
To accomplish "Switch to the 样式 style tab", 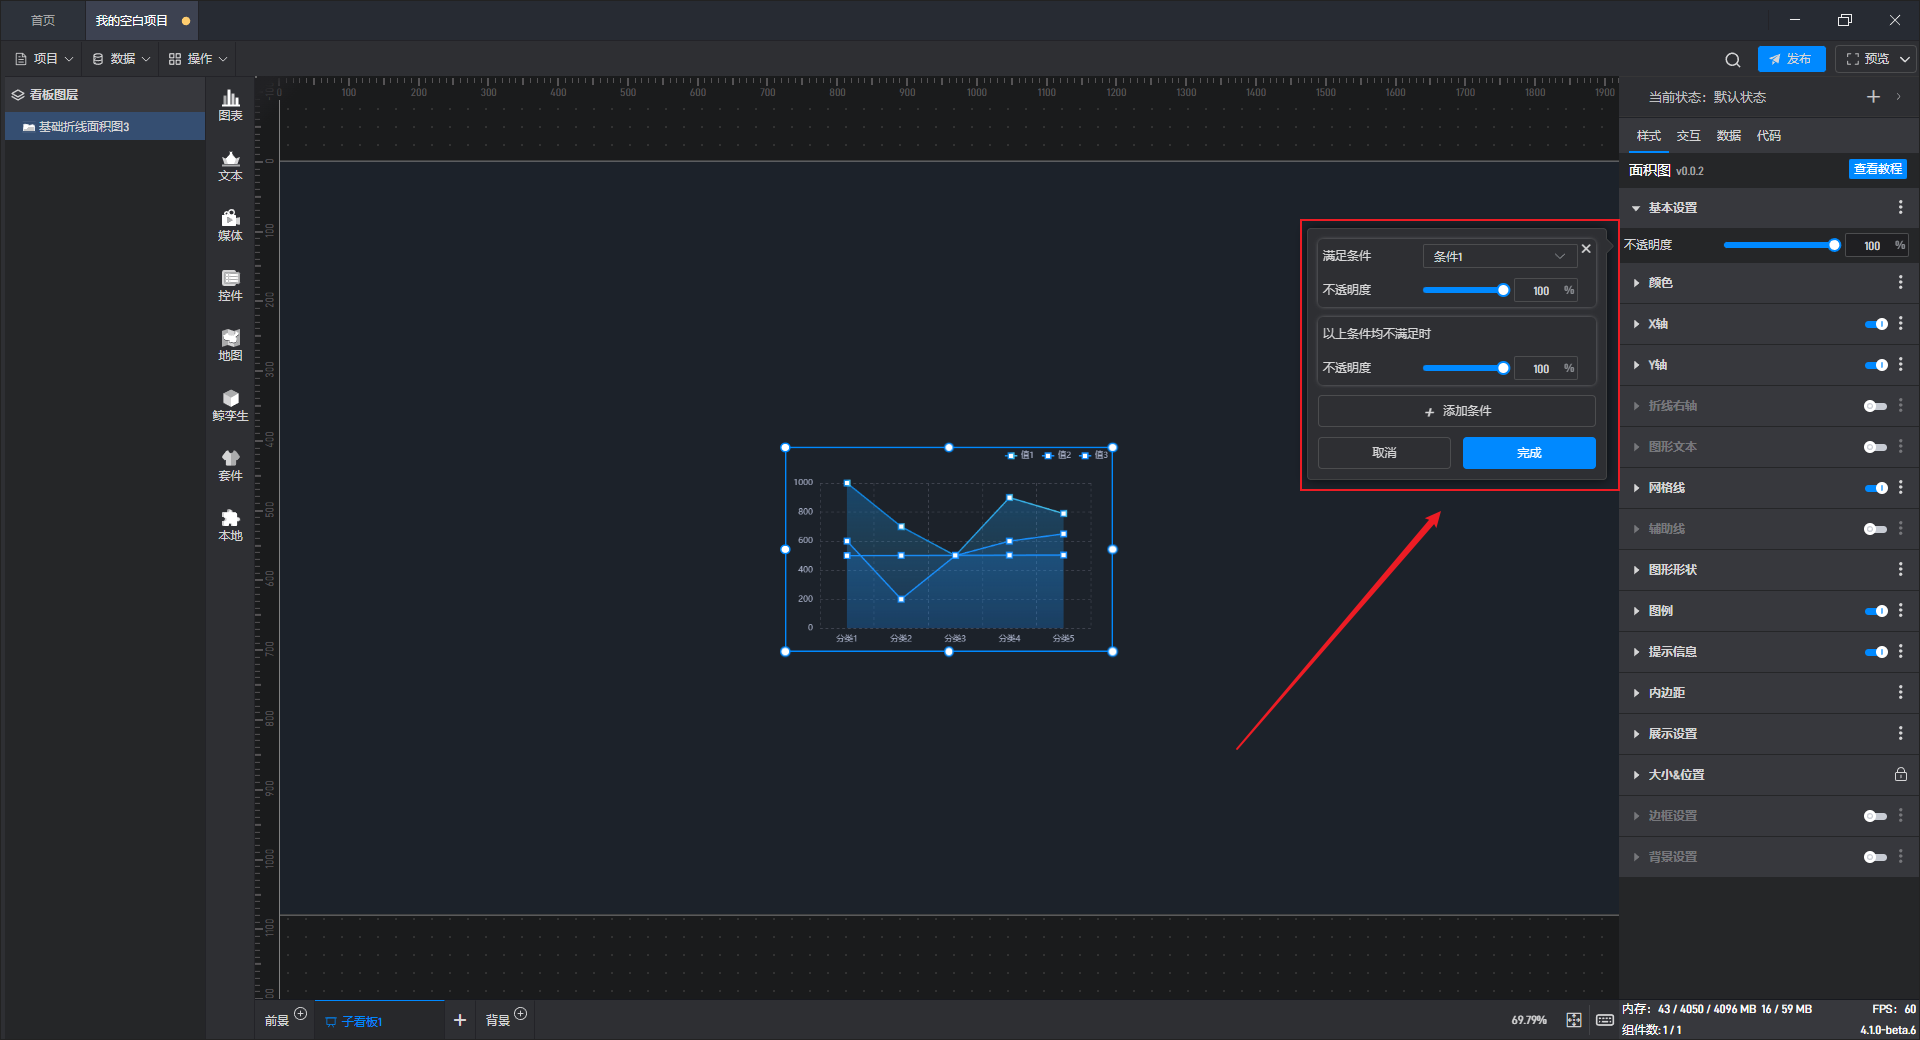I will pos(1648,135).
